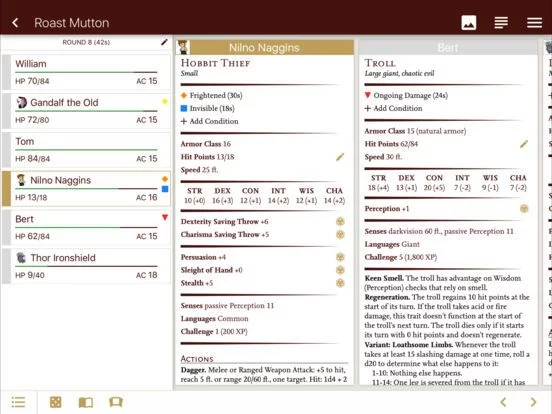Screen dimensions: 552x414
Task: Select Gandalf the Old in initiative list
Action: click(x=86, y=111)
